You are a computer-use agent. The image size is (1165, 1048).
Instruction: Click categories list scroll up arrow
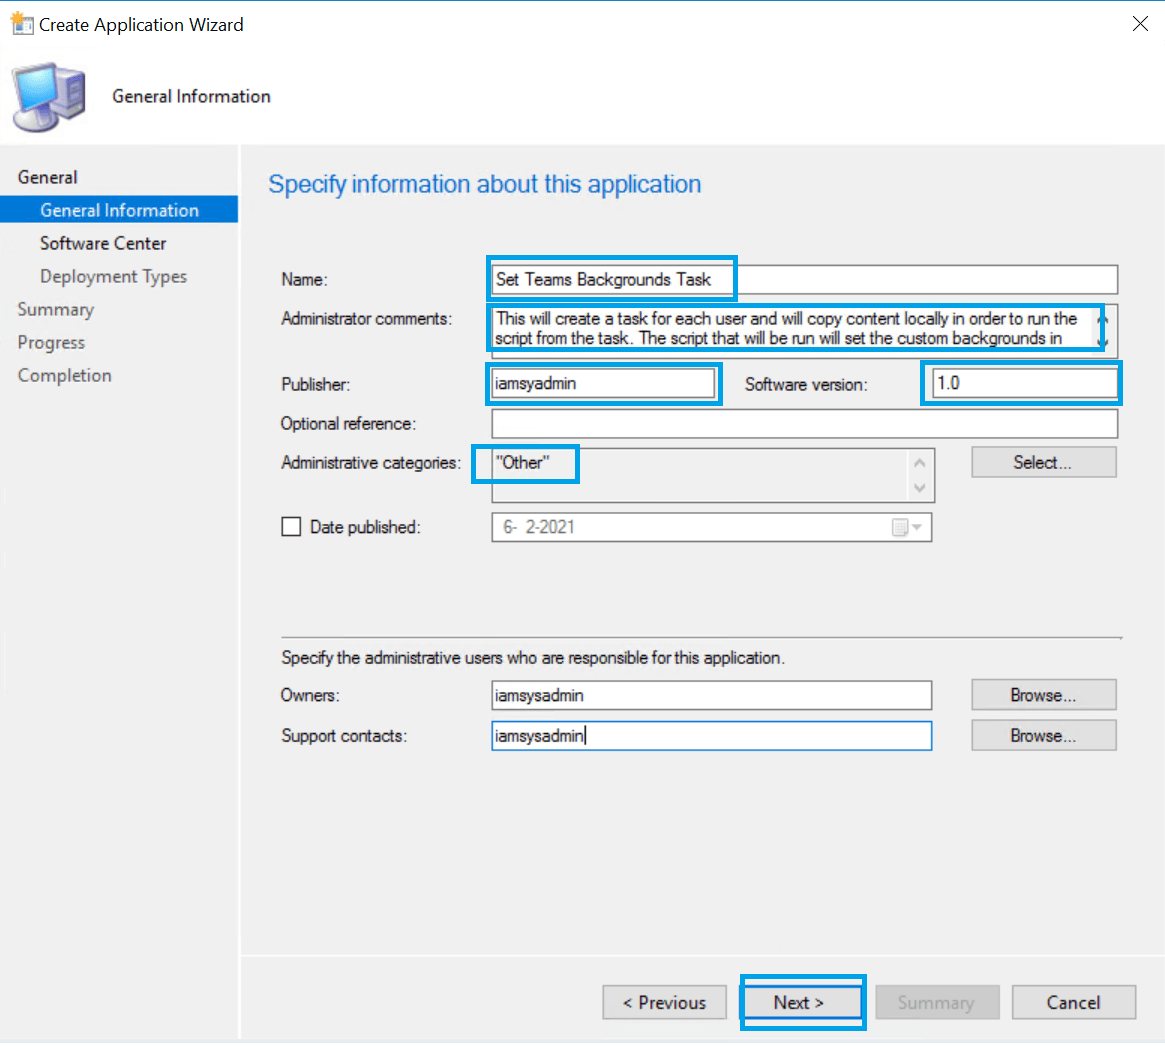pyautogui.click(x=920, y=463)
